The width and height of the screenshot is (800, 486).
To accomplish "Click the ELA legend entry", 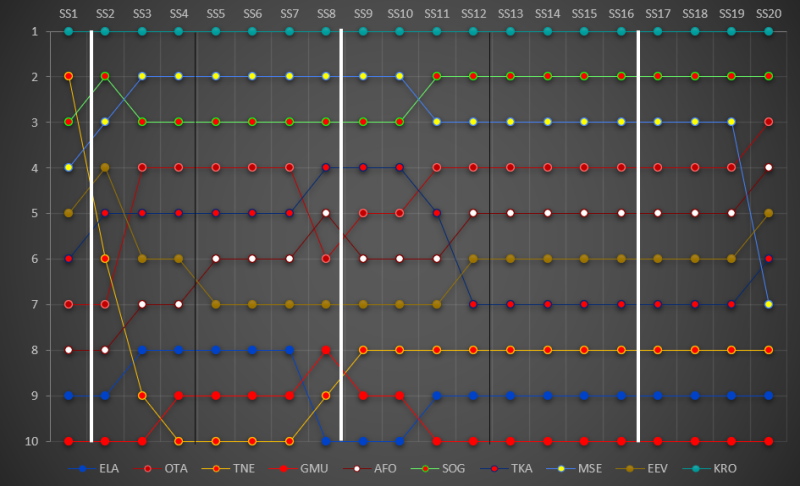I will [93, 469].
